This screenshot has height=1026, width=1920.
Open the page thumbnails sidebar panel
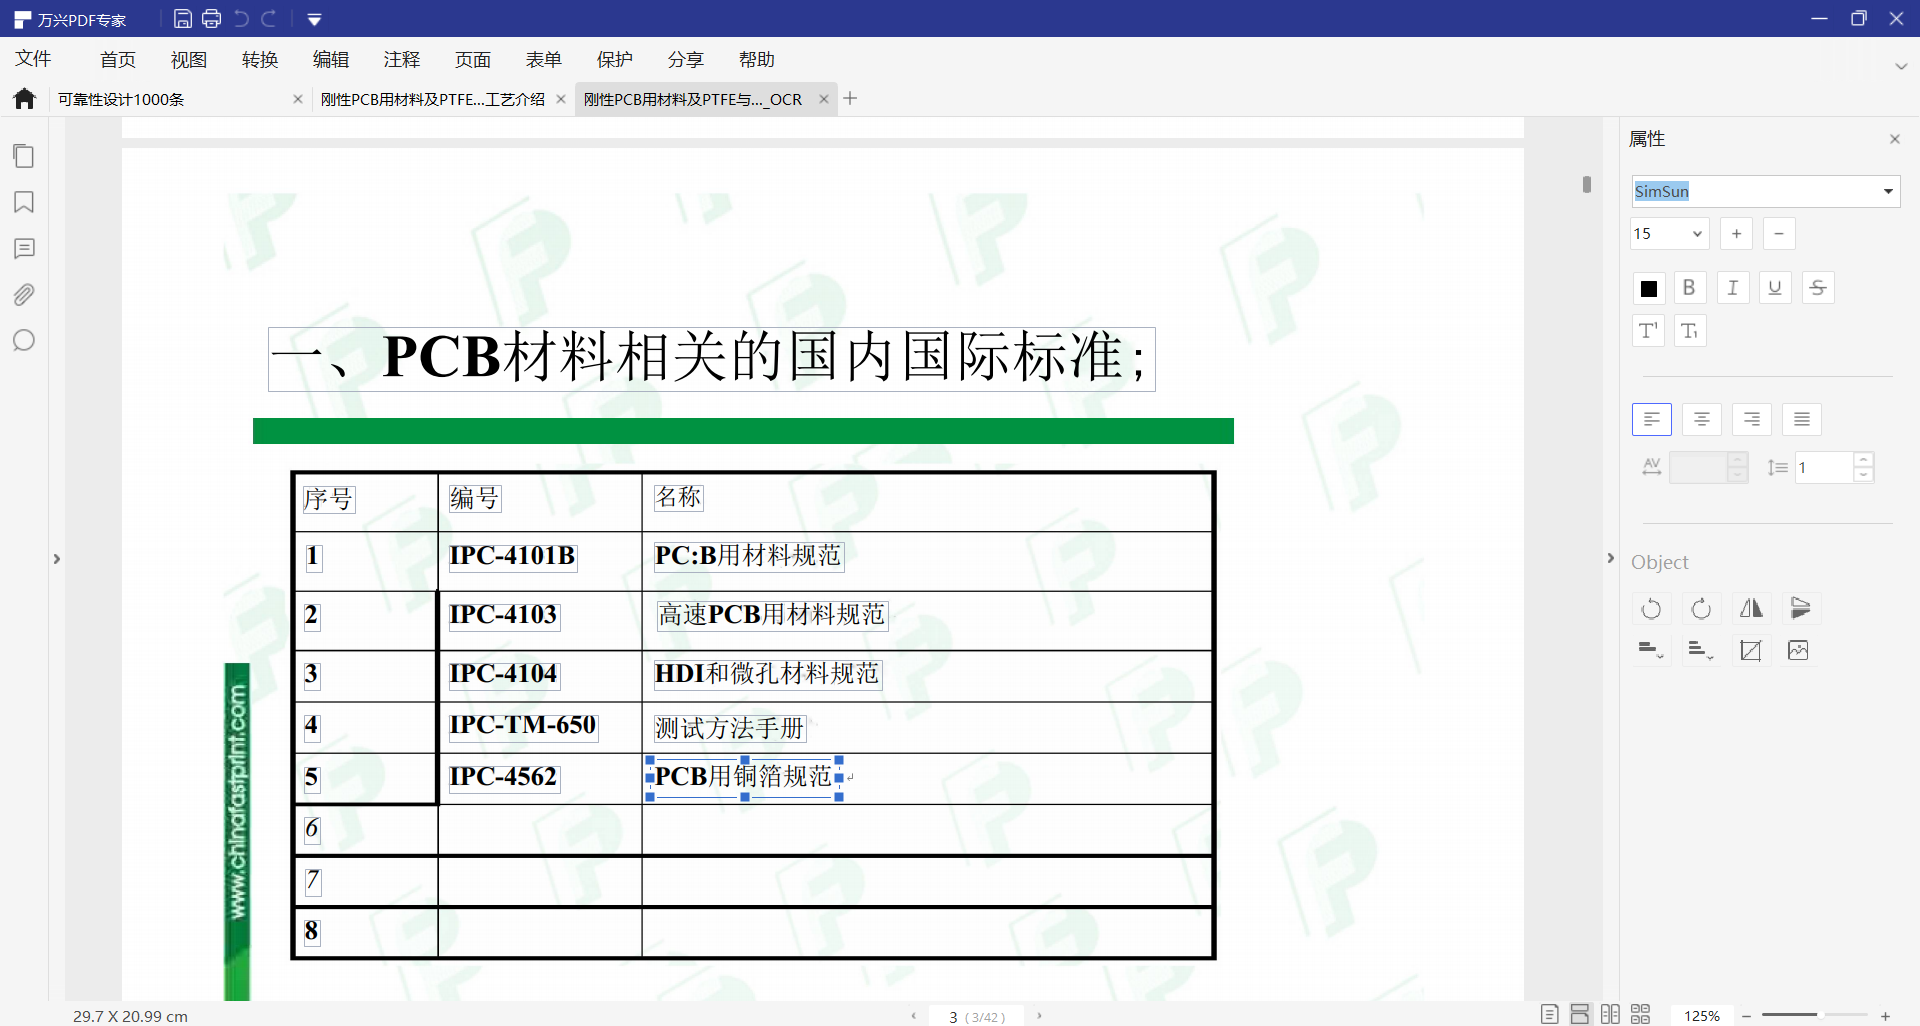24,156
